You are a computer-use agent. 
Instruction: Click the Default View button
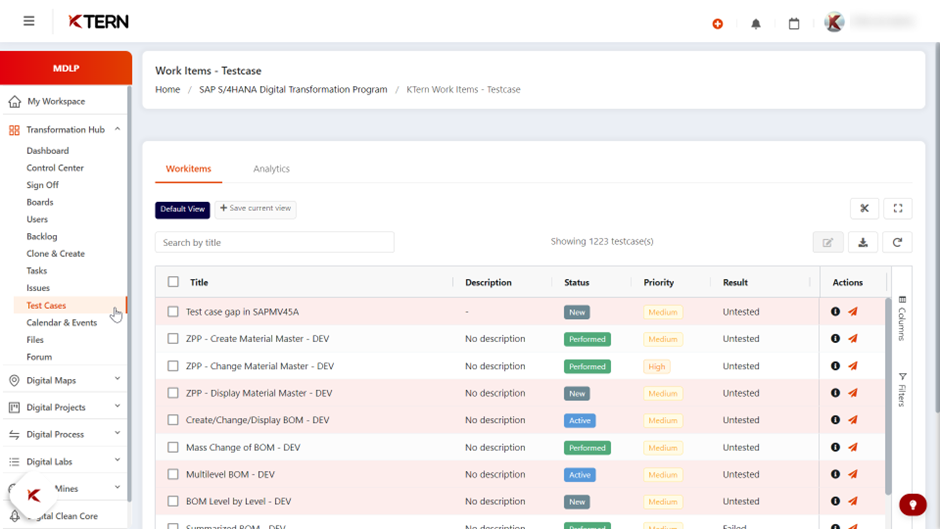(x=182, y=209)
